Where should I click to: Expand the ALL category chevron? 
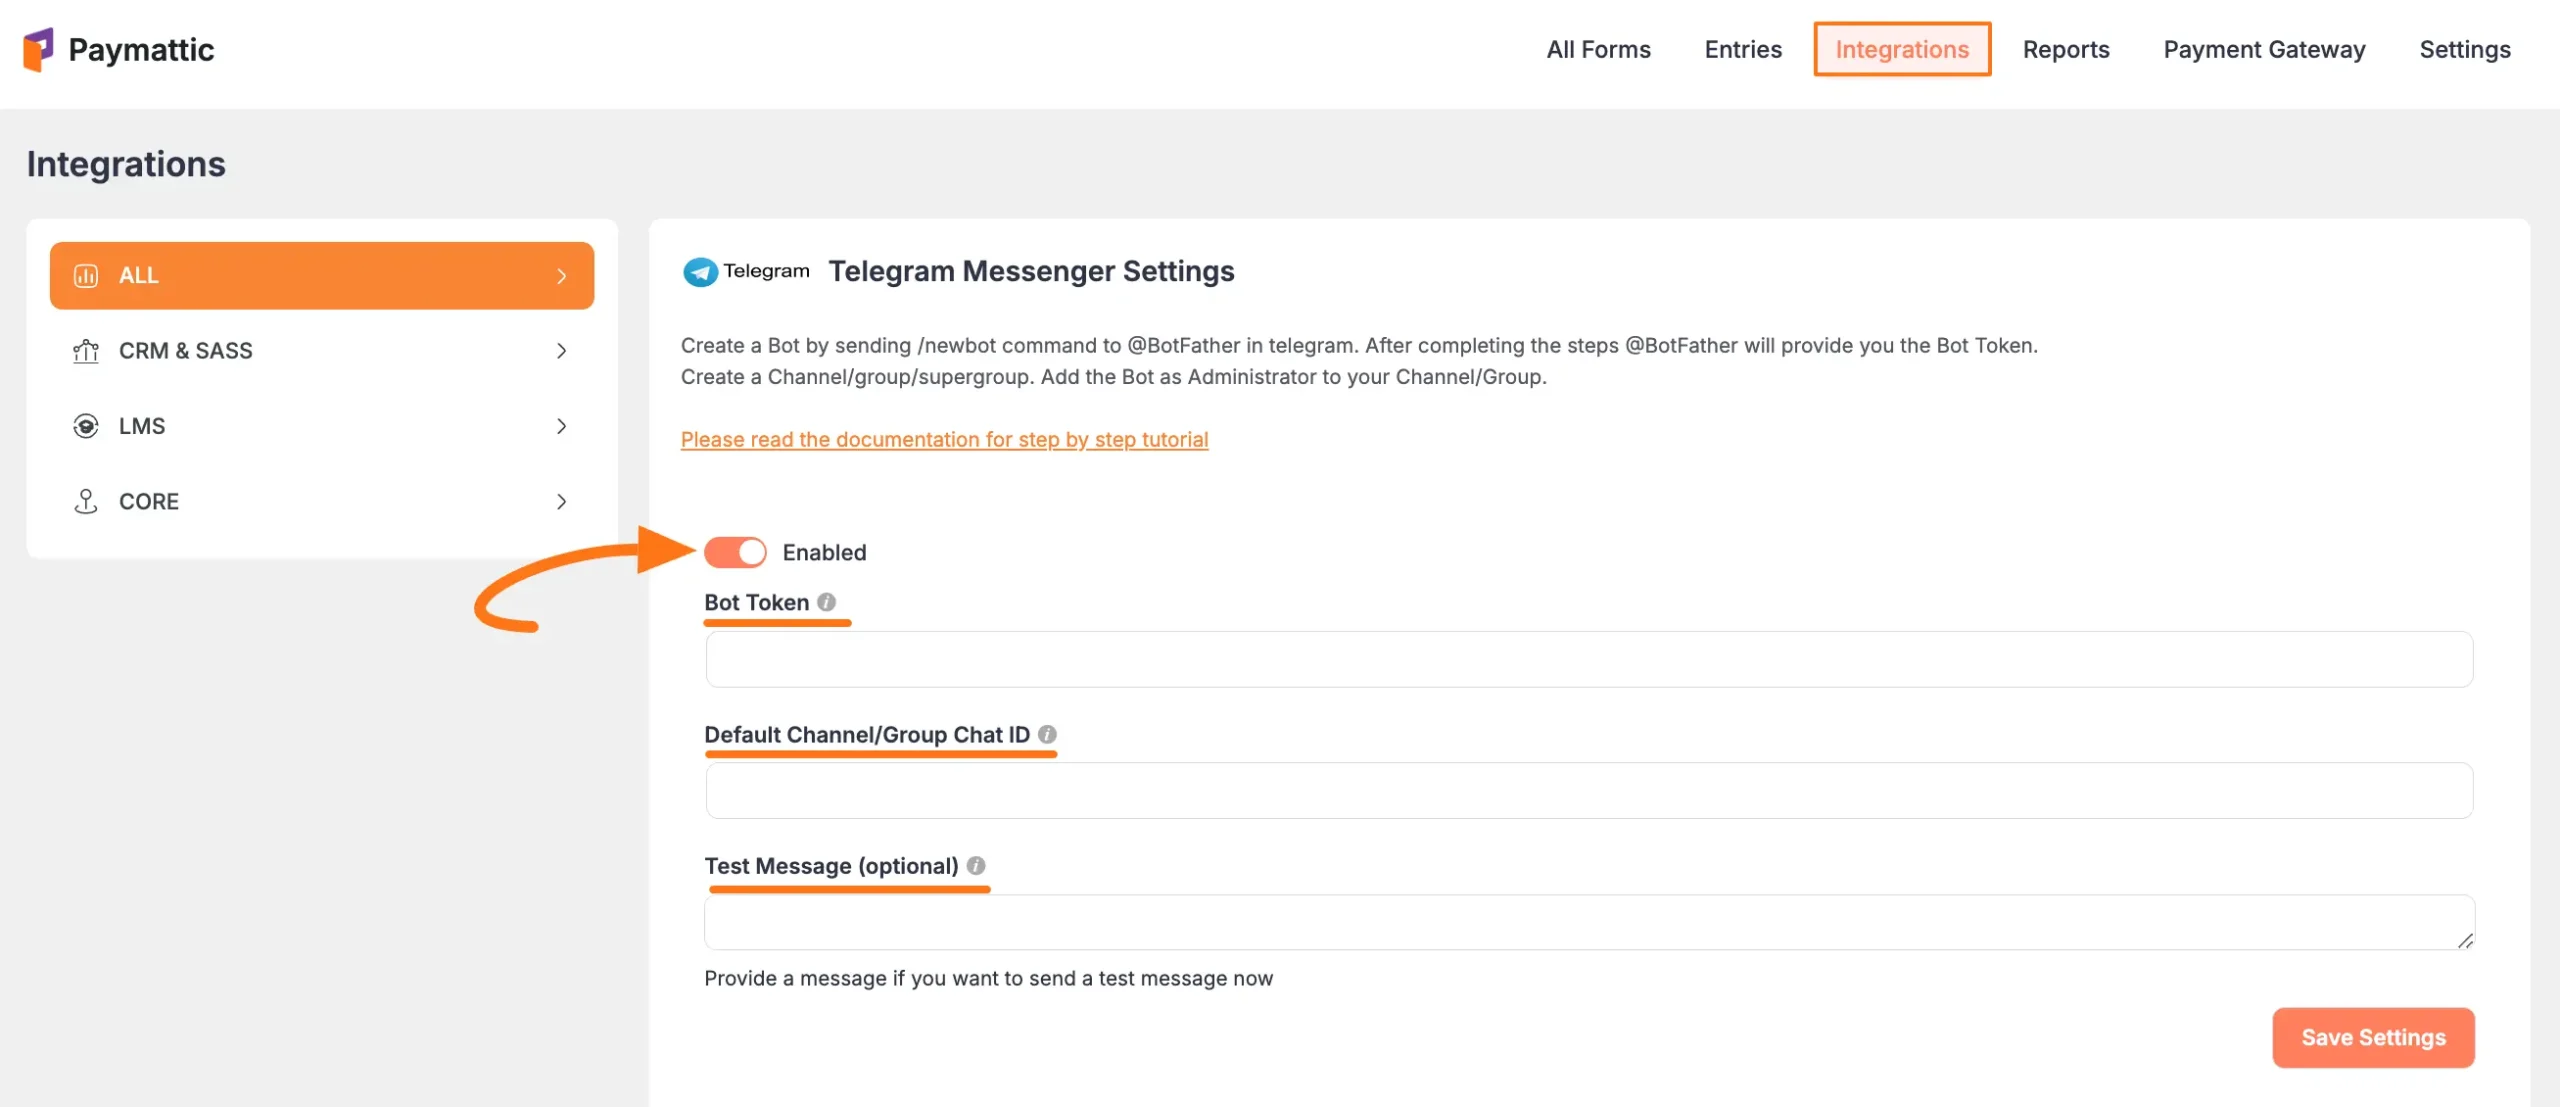coord(561,276)
